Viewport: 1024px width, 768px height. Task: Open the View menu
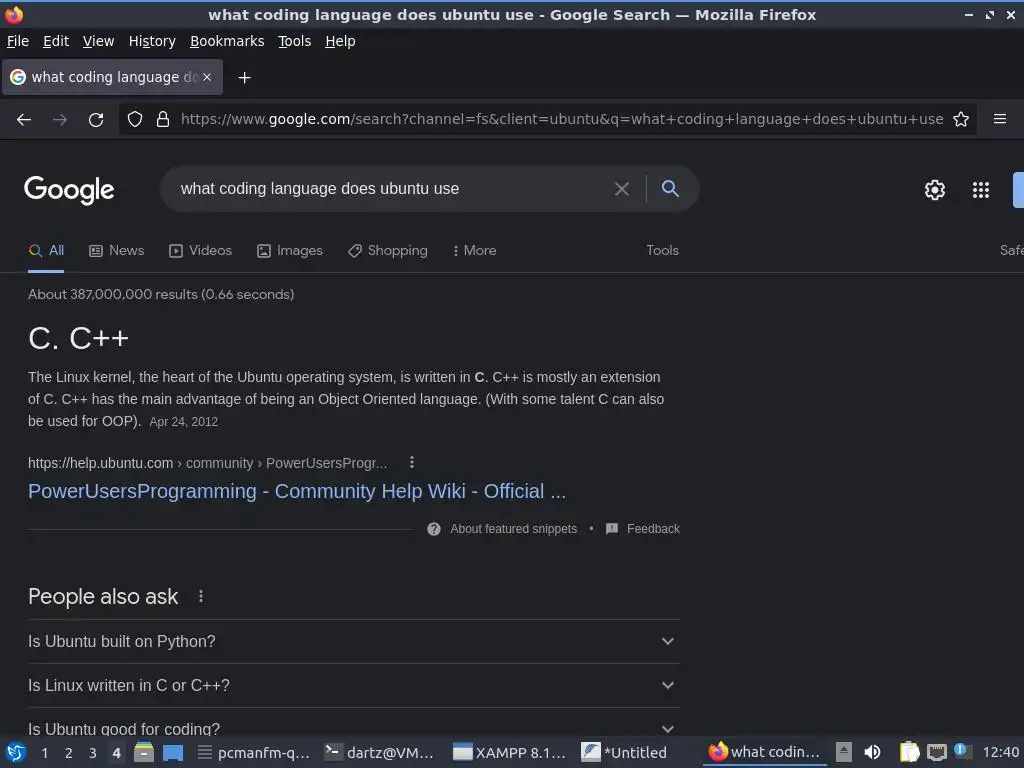click(99, 41)
